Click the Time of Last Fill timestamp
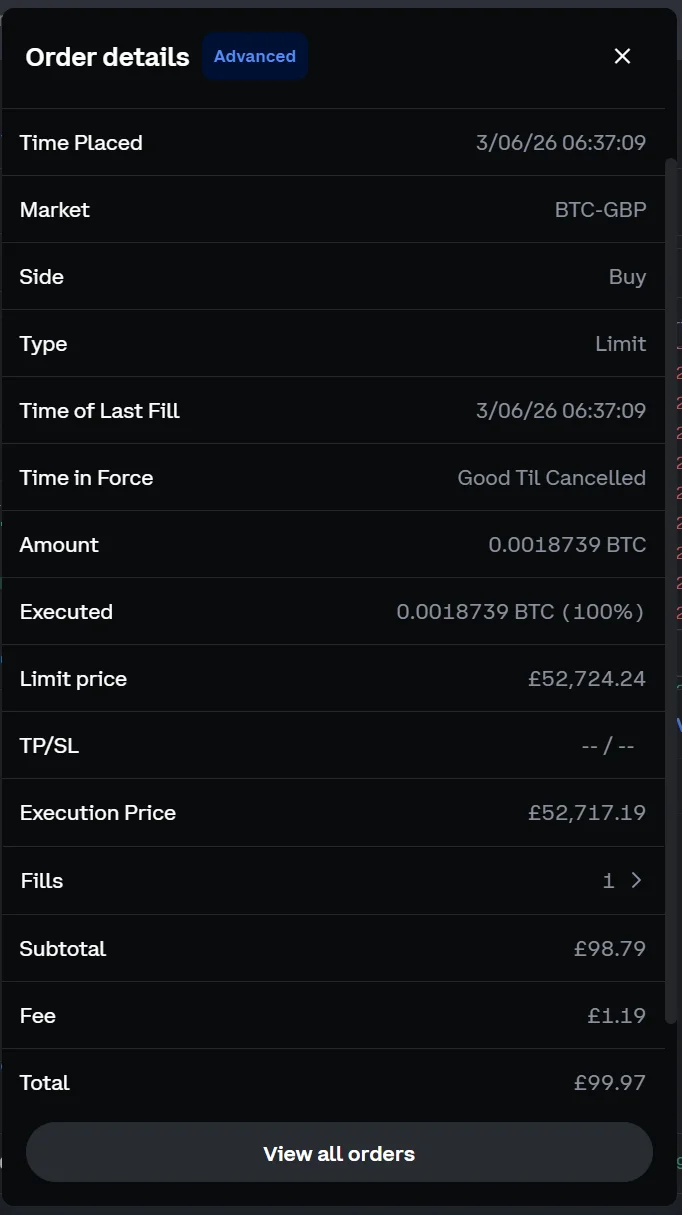 [x=560, y=410]
